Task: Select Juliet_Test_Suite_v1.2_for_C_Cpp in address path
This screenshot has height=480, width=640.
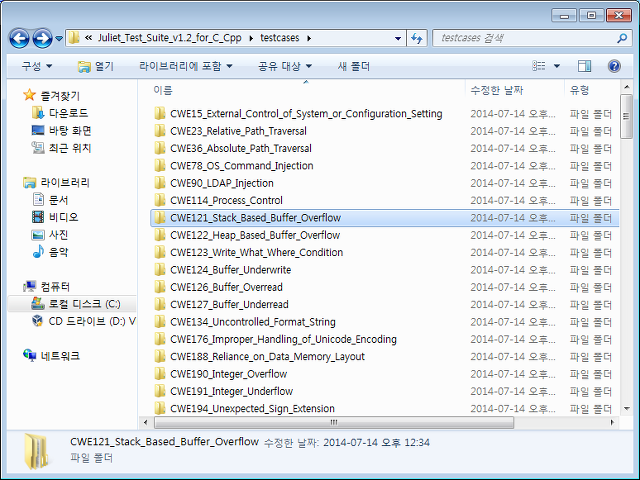Action: pos(169,38)
